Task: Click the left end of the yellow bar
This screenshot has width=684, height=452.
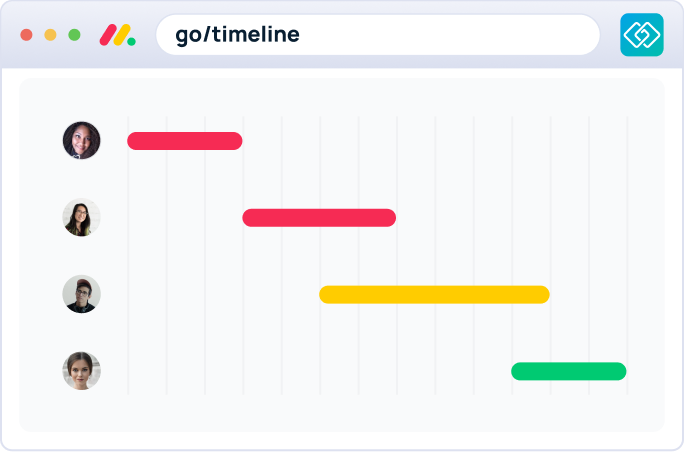Action: tap(327, 294)
